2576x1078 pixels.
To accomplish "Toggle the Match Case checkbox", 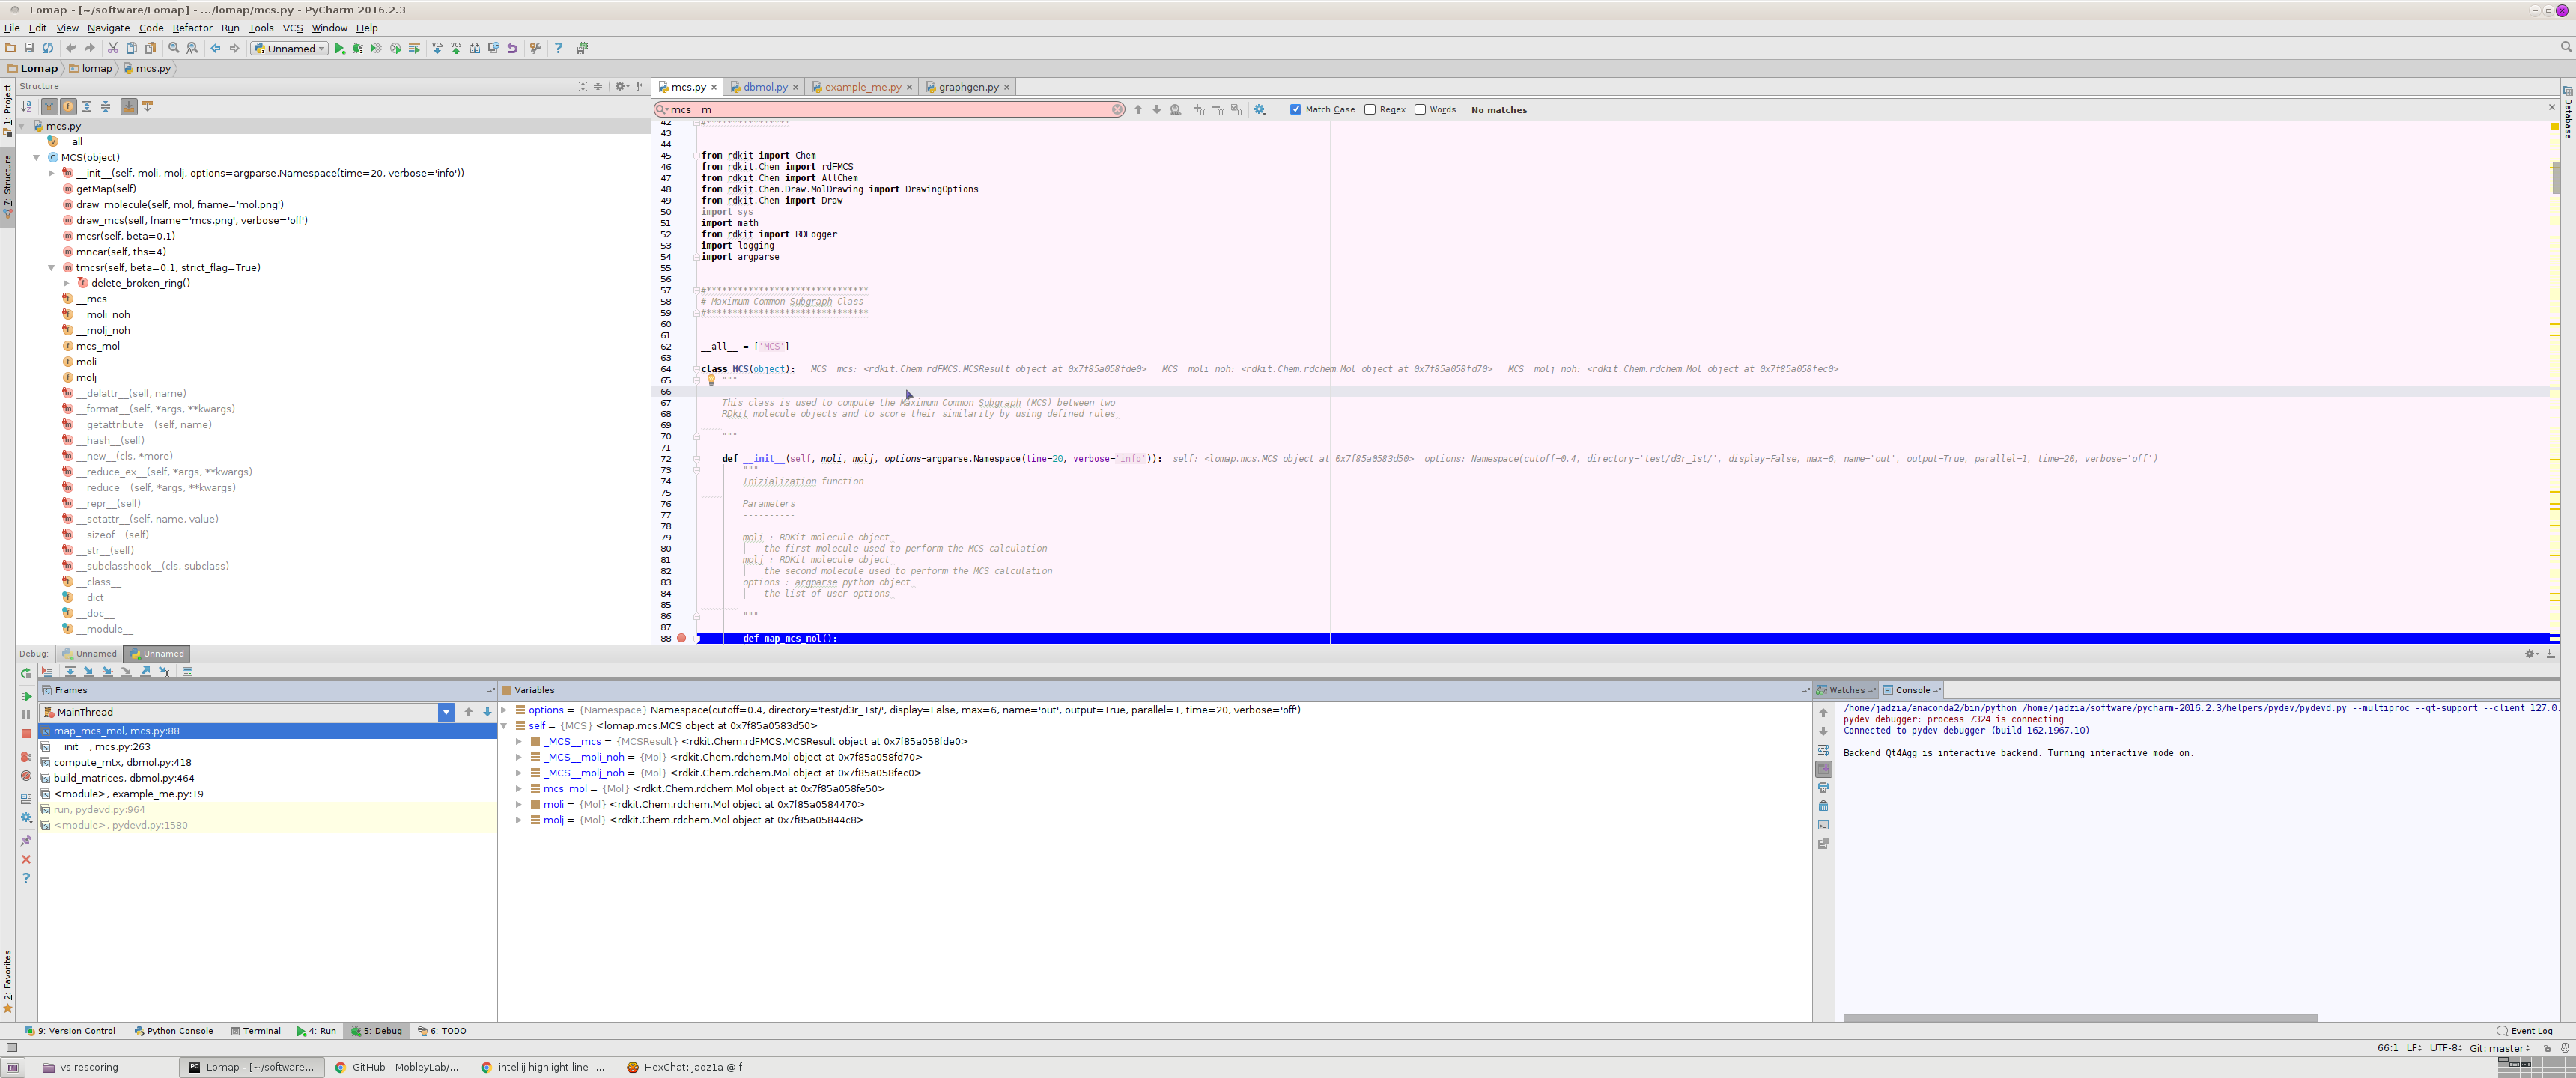I will coord(1296,109).
